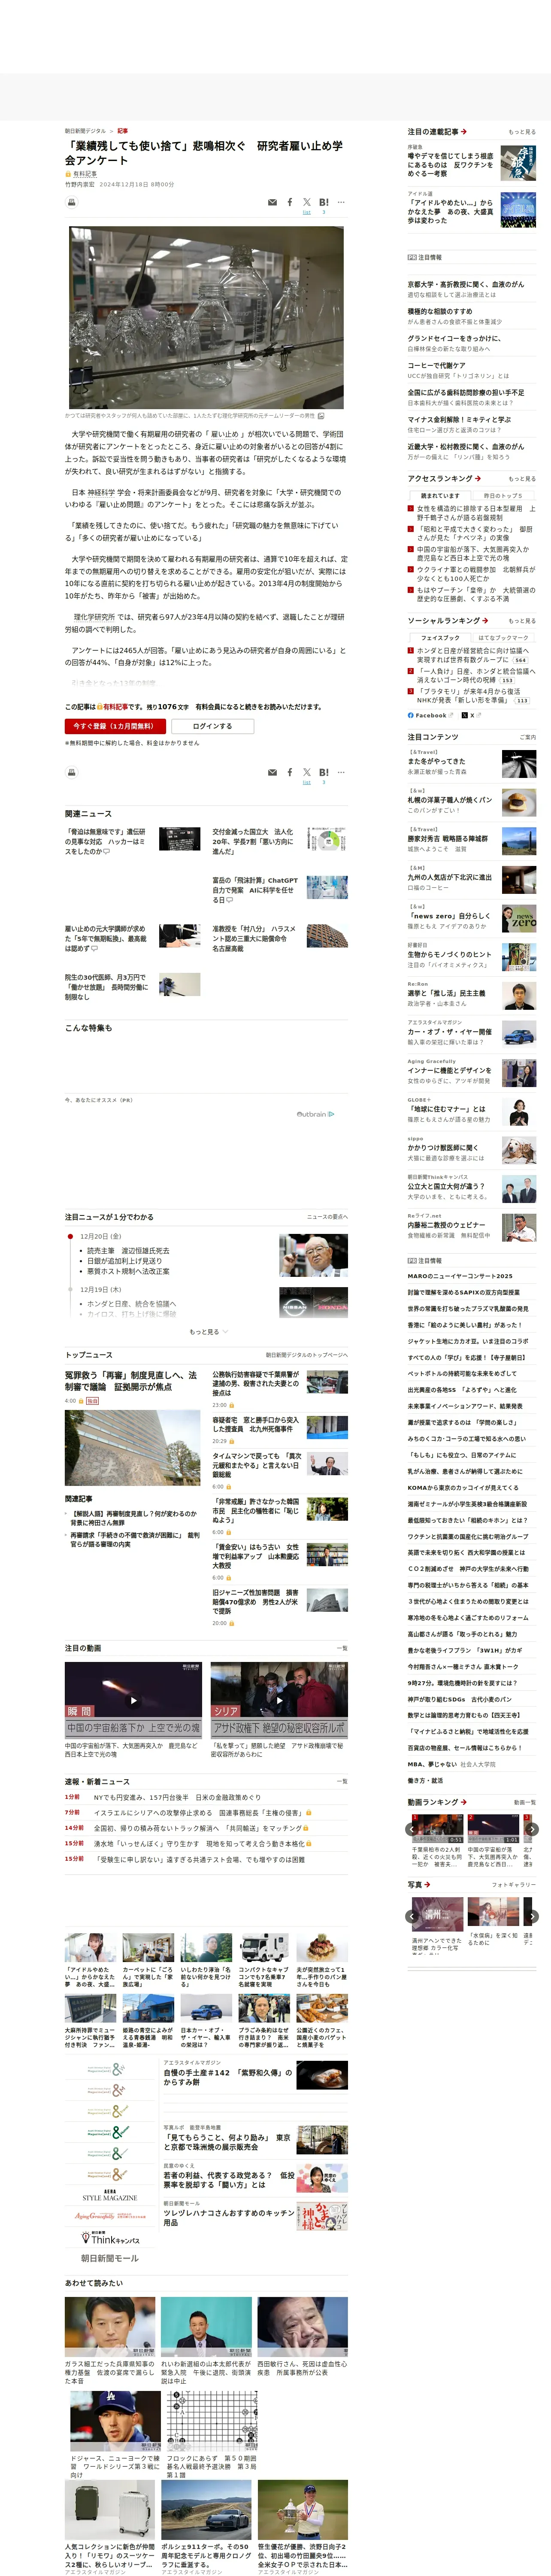The image size is (551, 2576).
Task: Open the ニュースの要点へ link
Action: tap(327, 1217)
